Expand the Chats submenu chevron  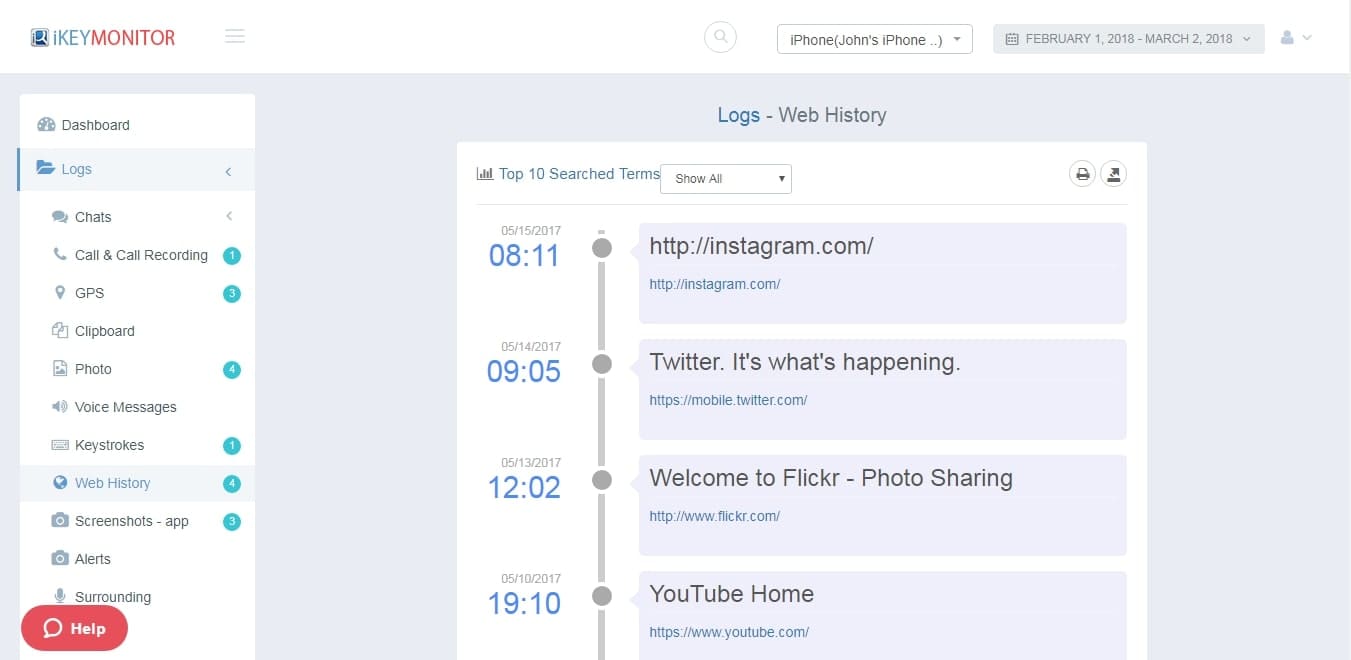coord(229,216)
